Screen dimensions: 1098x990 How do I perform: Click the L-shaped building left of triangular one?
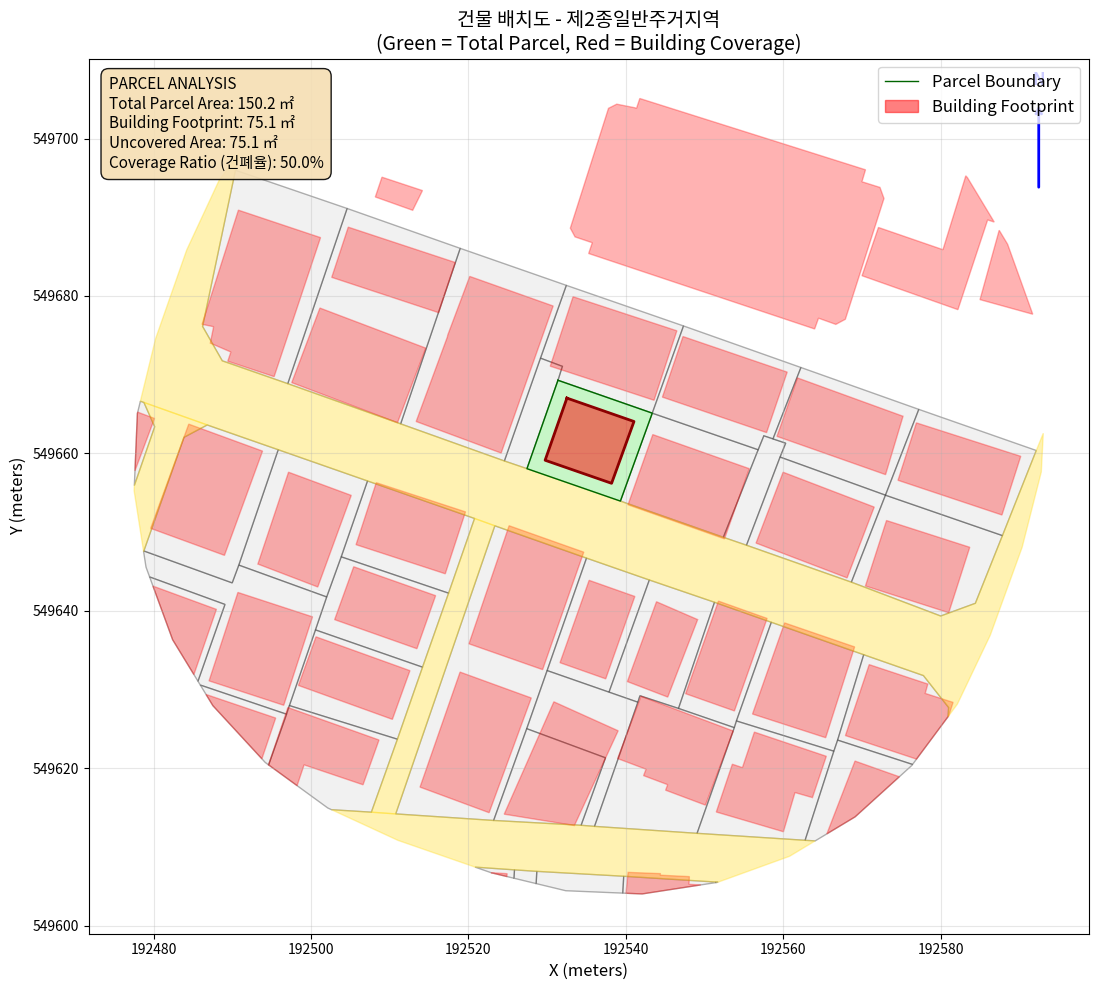pos(925,255)
